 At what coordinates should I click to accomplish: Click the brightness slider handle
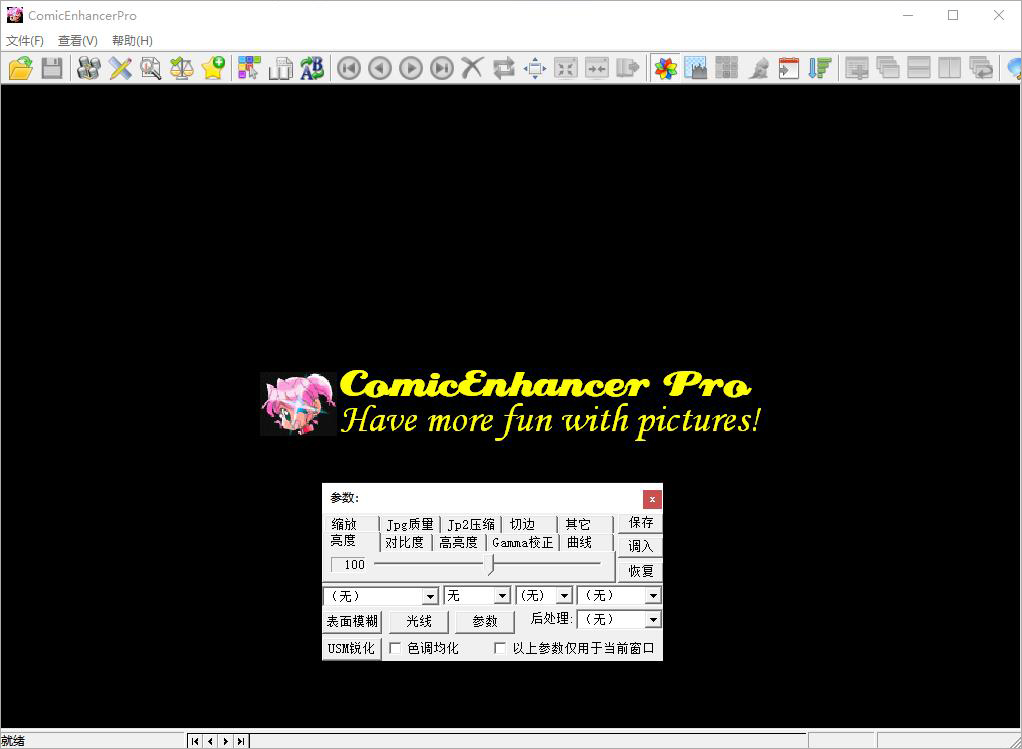click(x=490, y=565)
